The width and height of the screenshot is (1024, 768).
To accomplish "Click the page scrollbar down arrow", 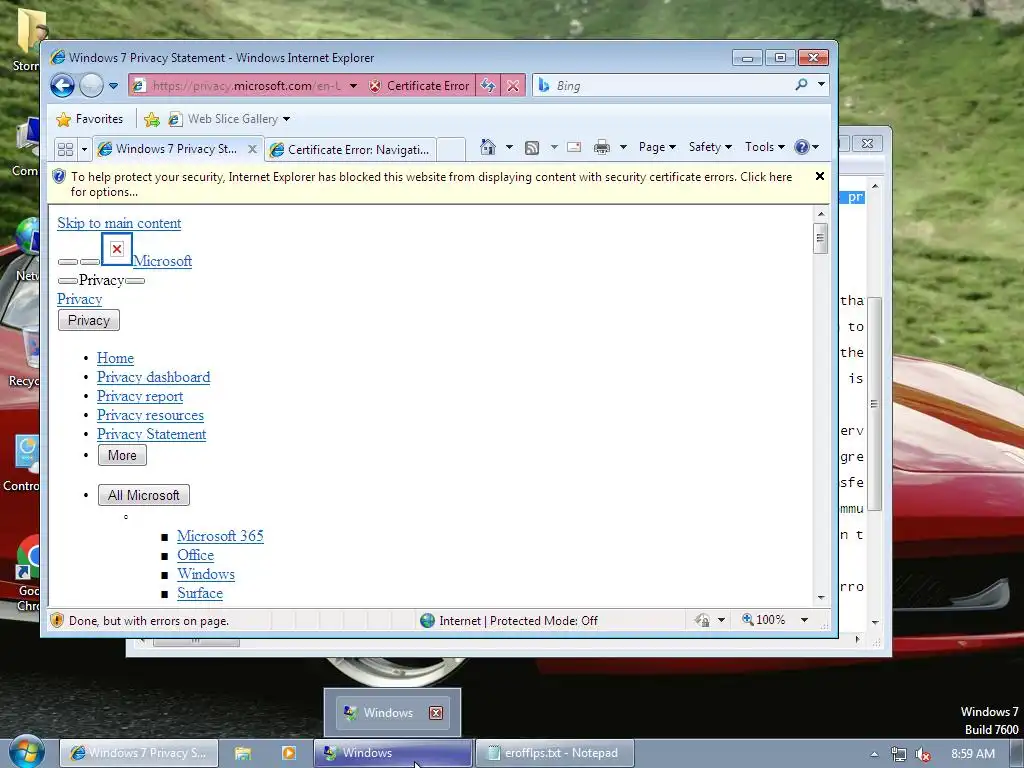I will coord(821,598).
